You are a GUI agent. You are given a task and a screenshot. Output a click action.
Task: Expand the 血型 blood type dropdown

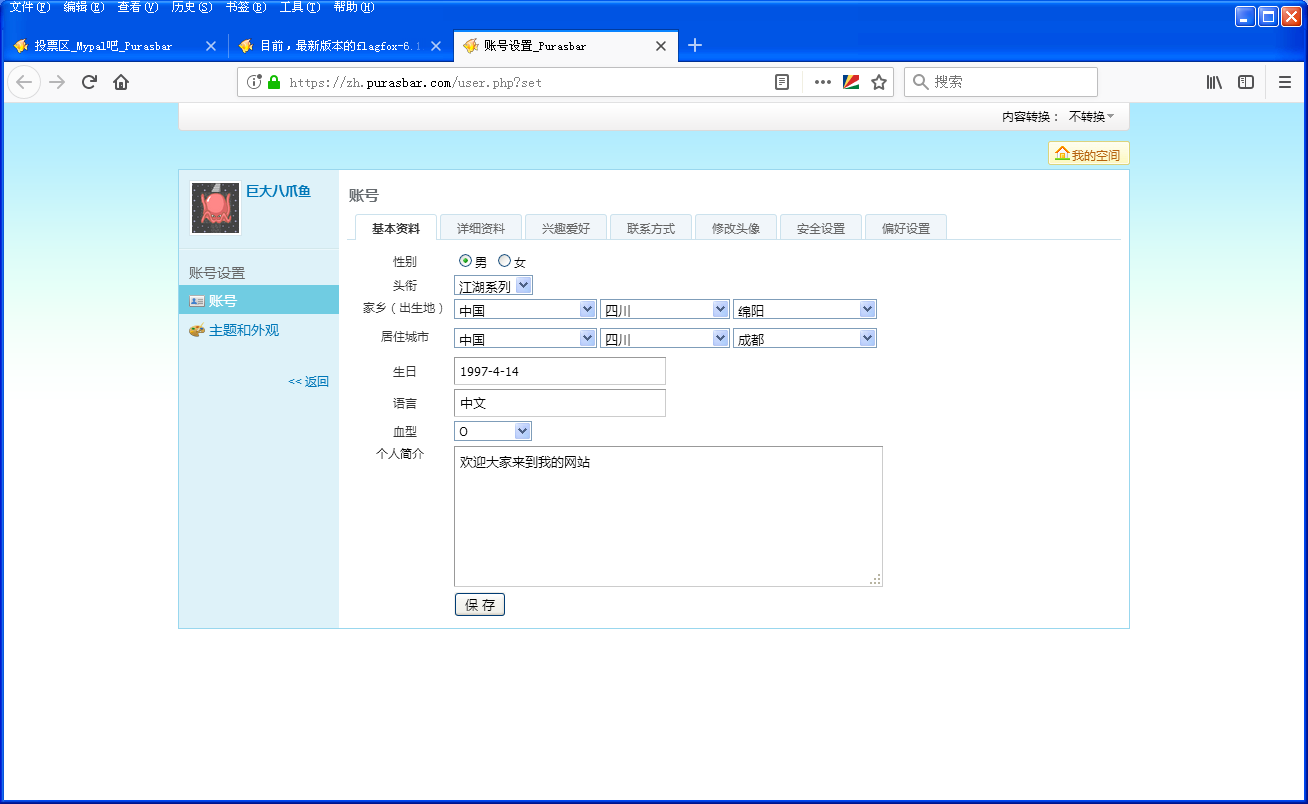(x=493, y=431)
